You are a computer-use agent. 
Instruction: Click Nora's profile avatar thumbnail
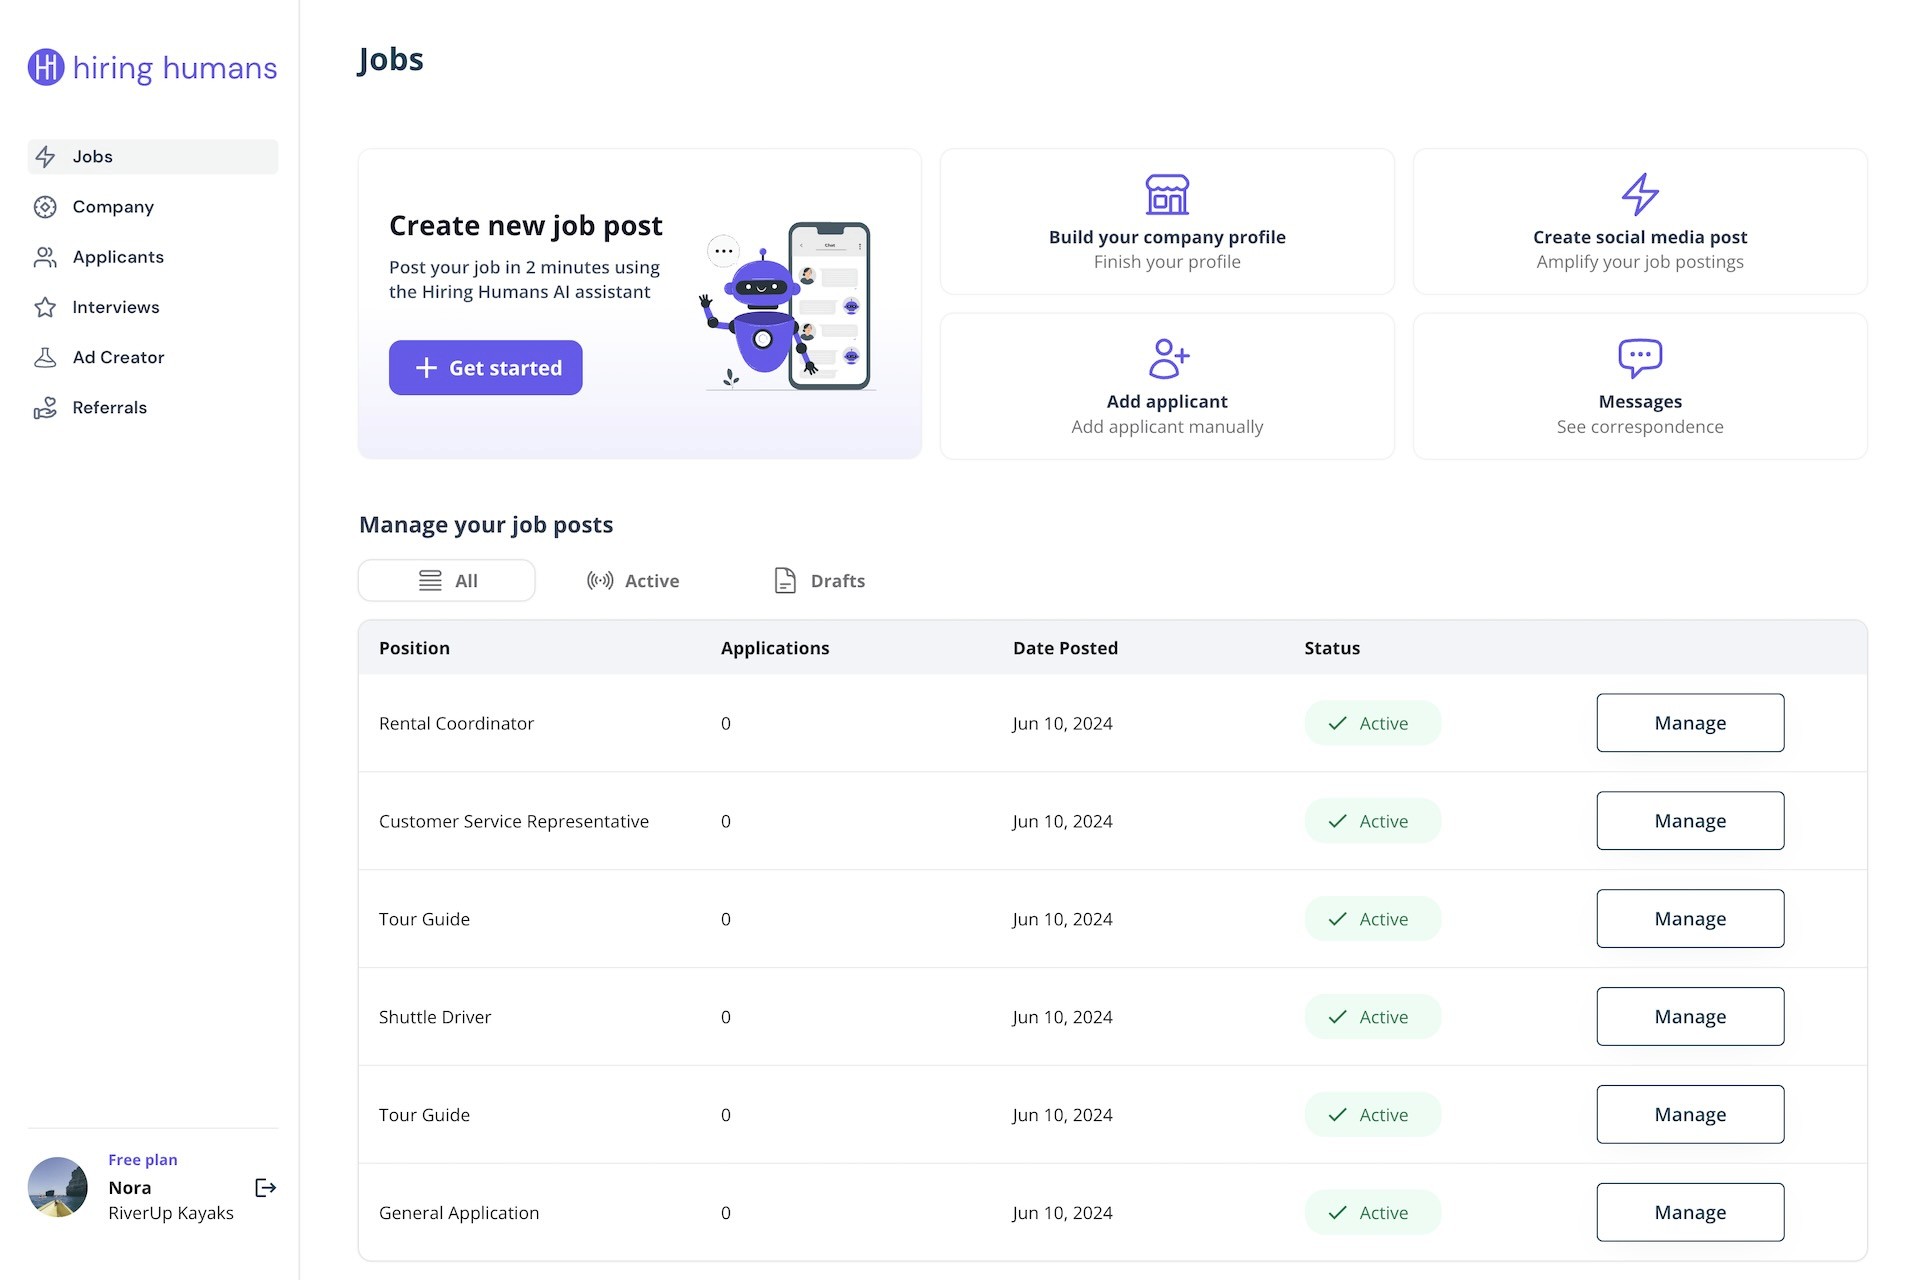point(58,1187)
